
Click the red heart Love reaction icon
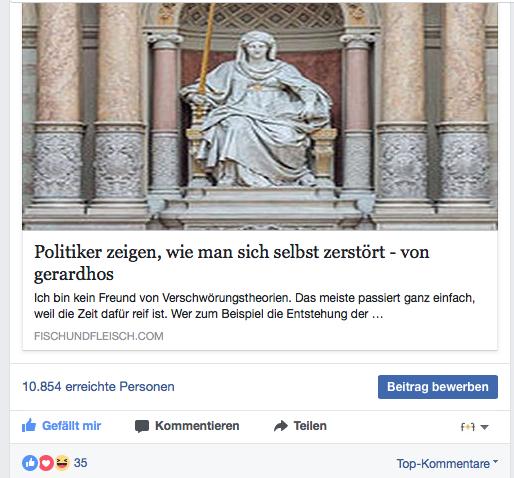tap(46, 463)
